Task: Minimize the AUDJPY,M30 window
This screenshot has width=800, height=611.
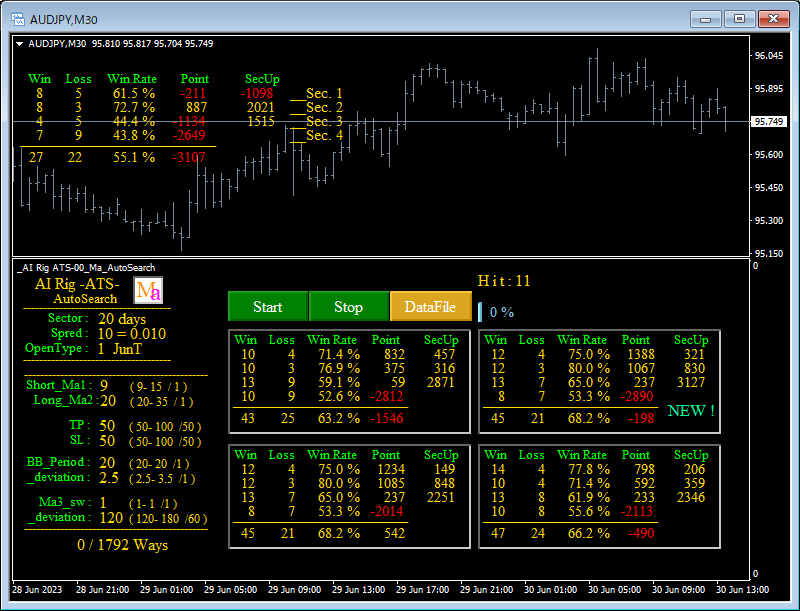Action: tap(706, 19)
